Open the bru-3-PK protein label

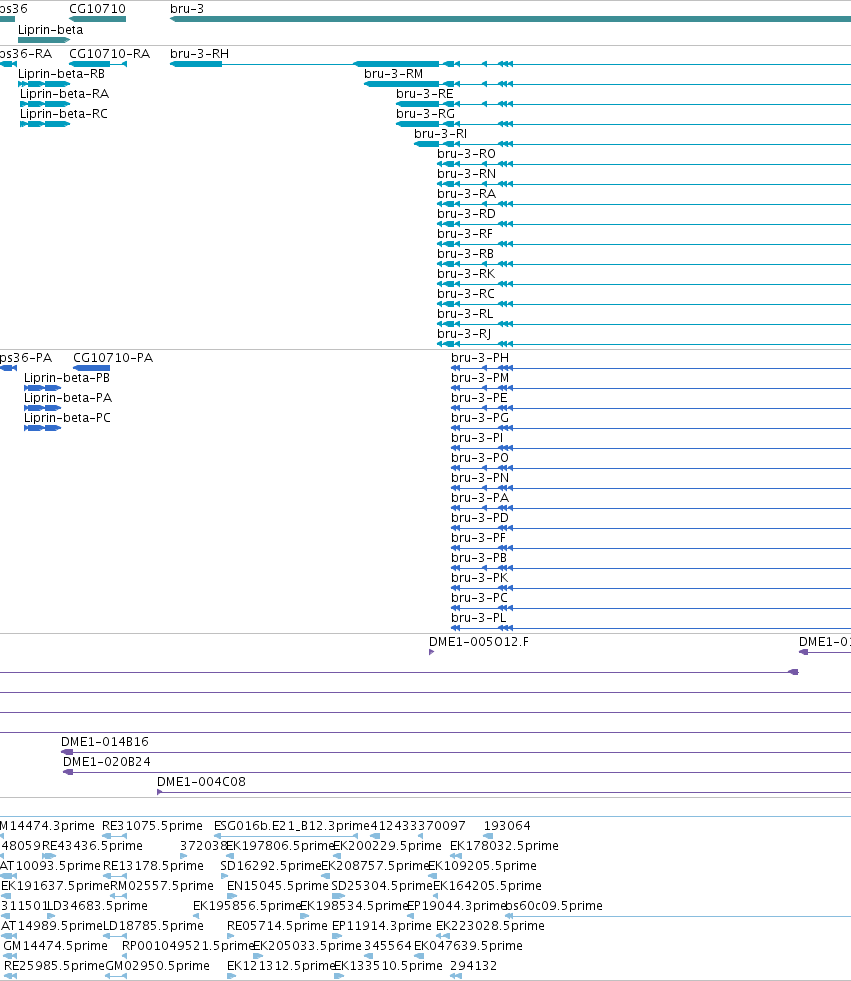click(480, 578)
